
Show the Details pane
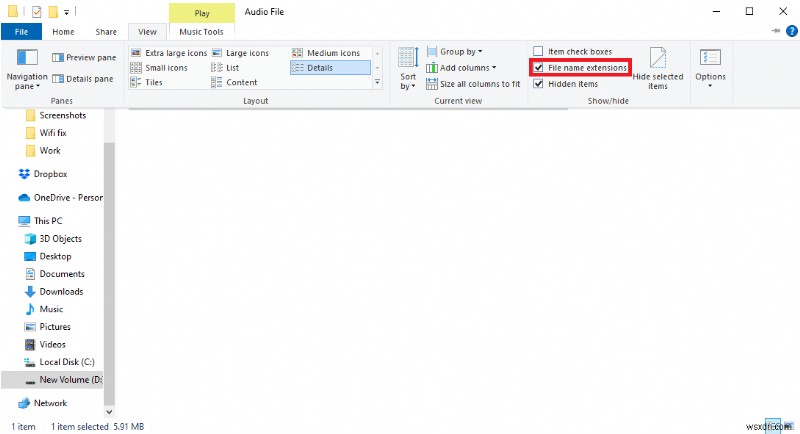[83, 79]
